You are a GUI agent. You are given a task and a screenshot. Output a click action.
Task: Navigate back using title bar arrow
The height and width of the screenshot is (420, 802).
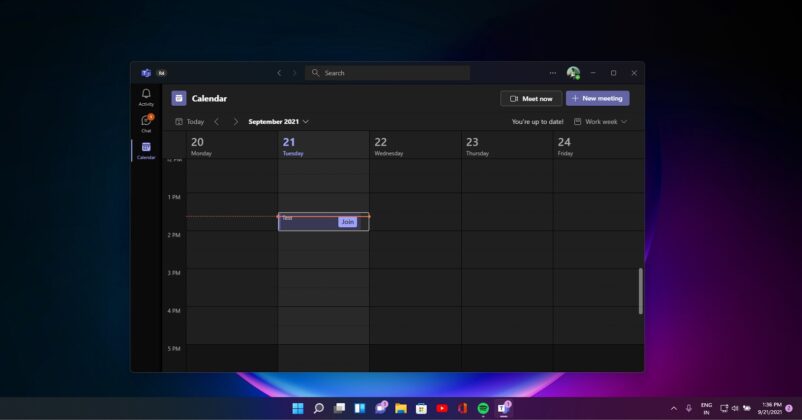[x=279, y=73]
